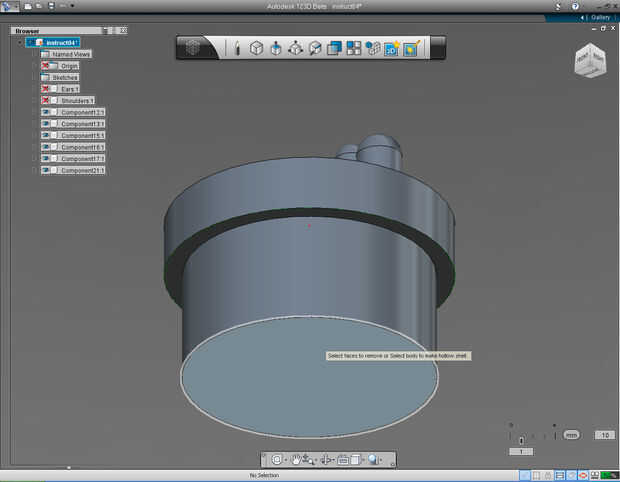This screenshot has height=482, width=620.
Task: Click the Sketch pencil tool in toolbar
Action: [x=237, y=48]
